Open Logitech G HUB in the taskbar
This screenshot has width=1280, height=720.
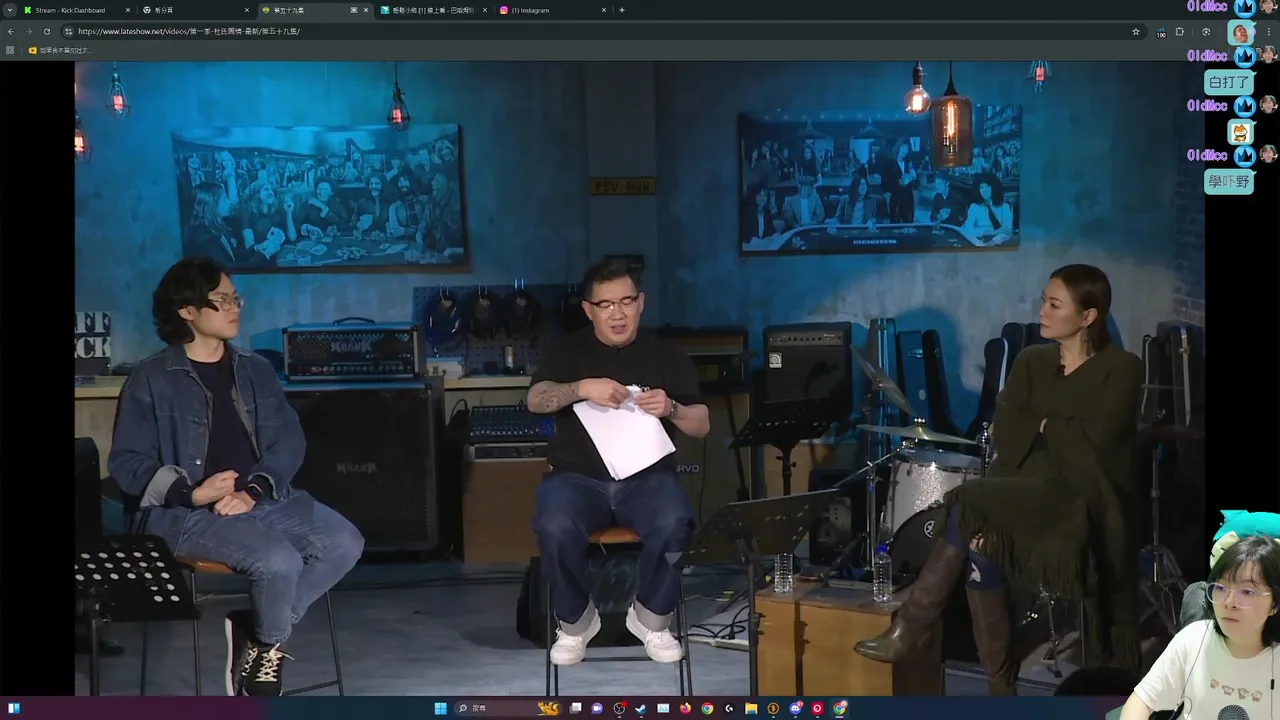pos(729,708)
